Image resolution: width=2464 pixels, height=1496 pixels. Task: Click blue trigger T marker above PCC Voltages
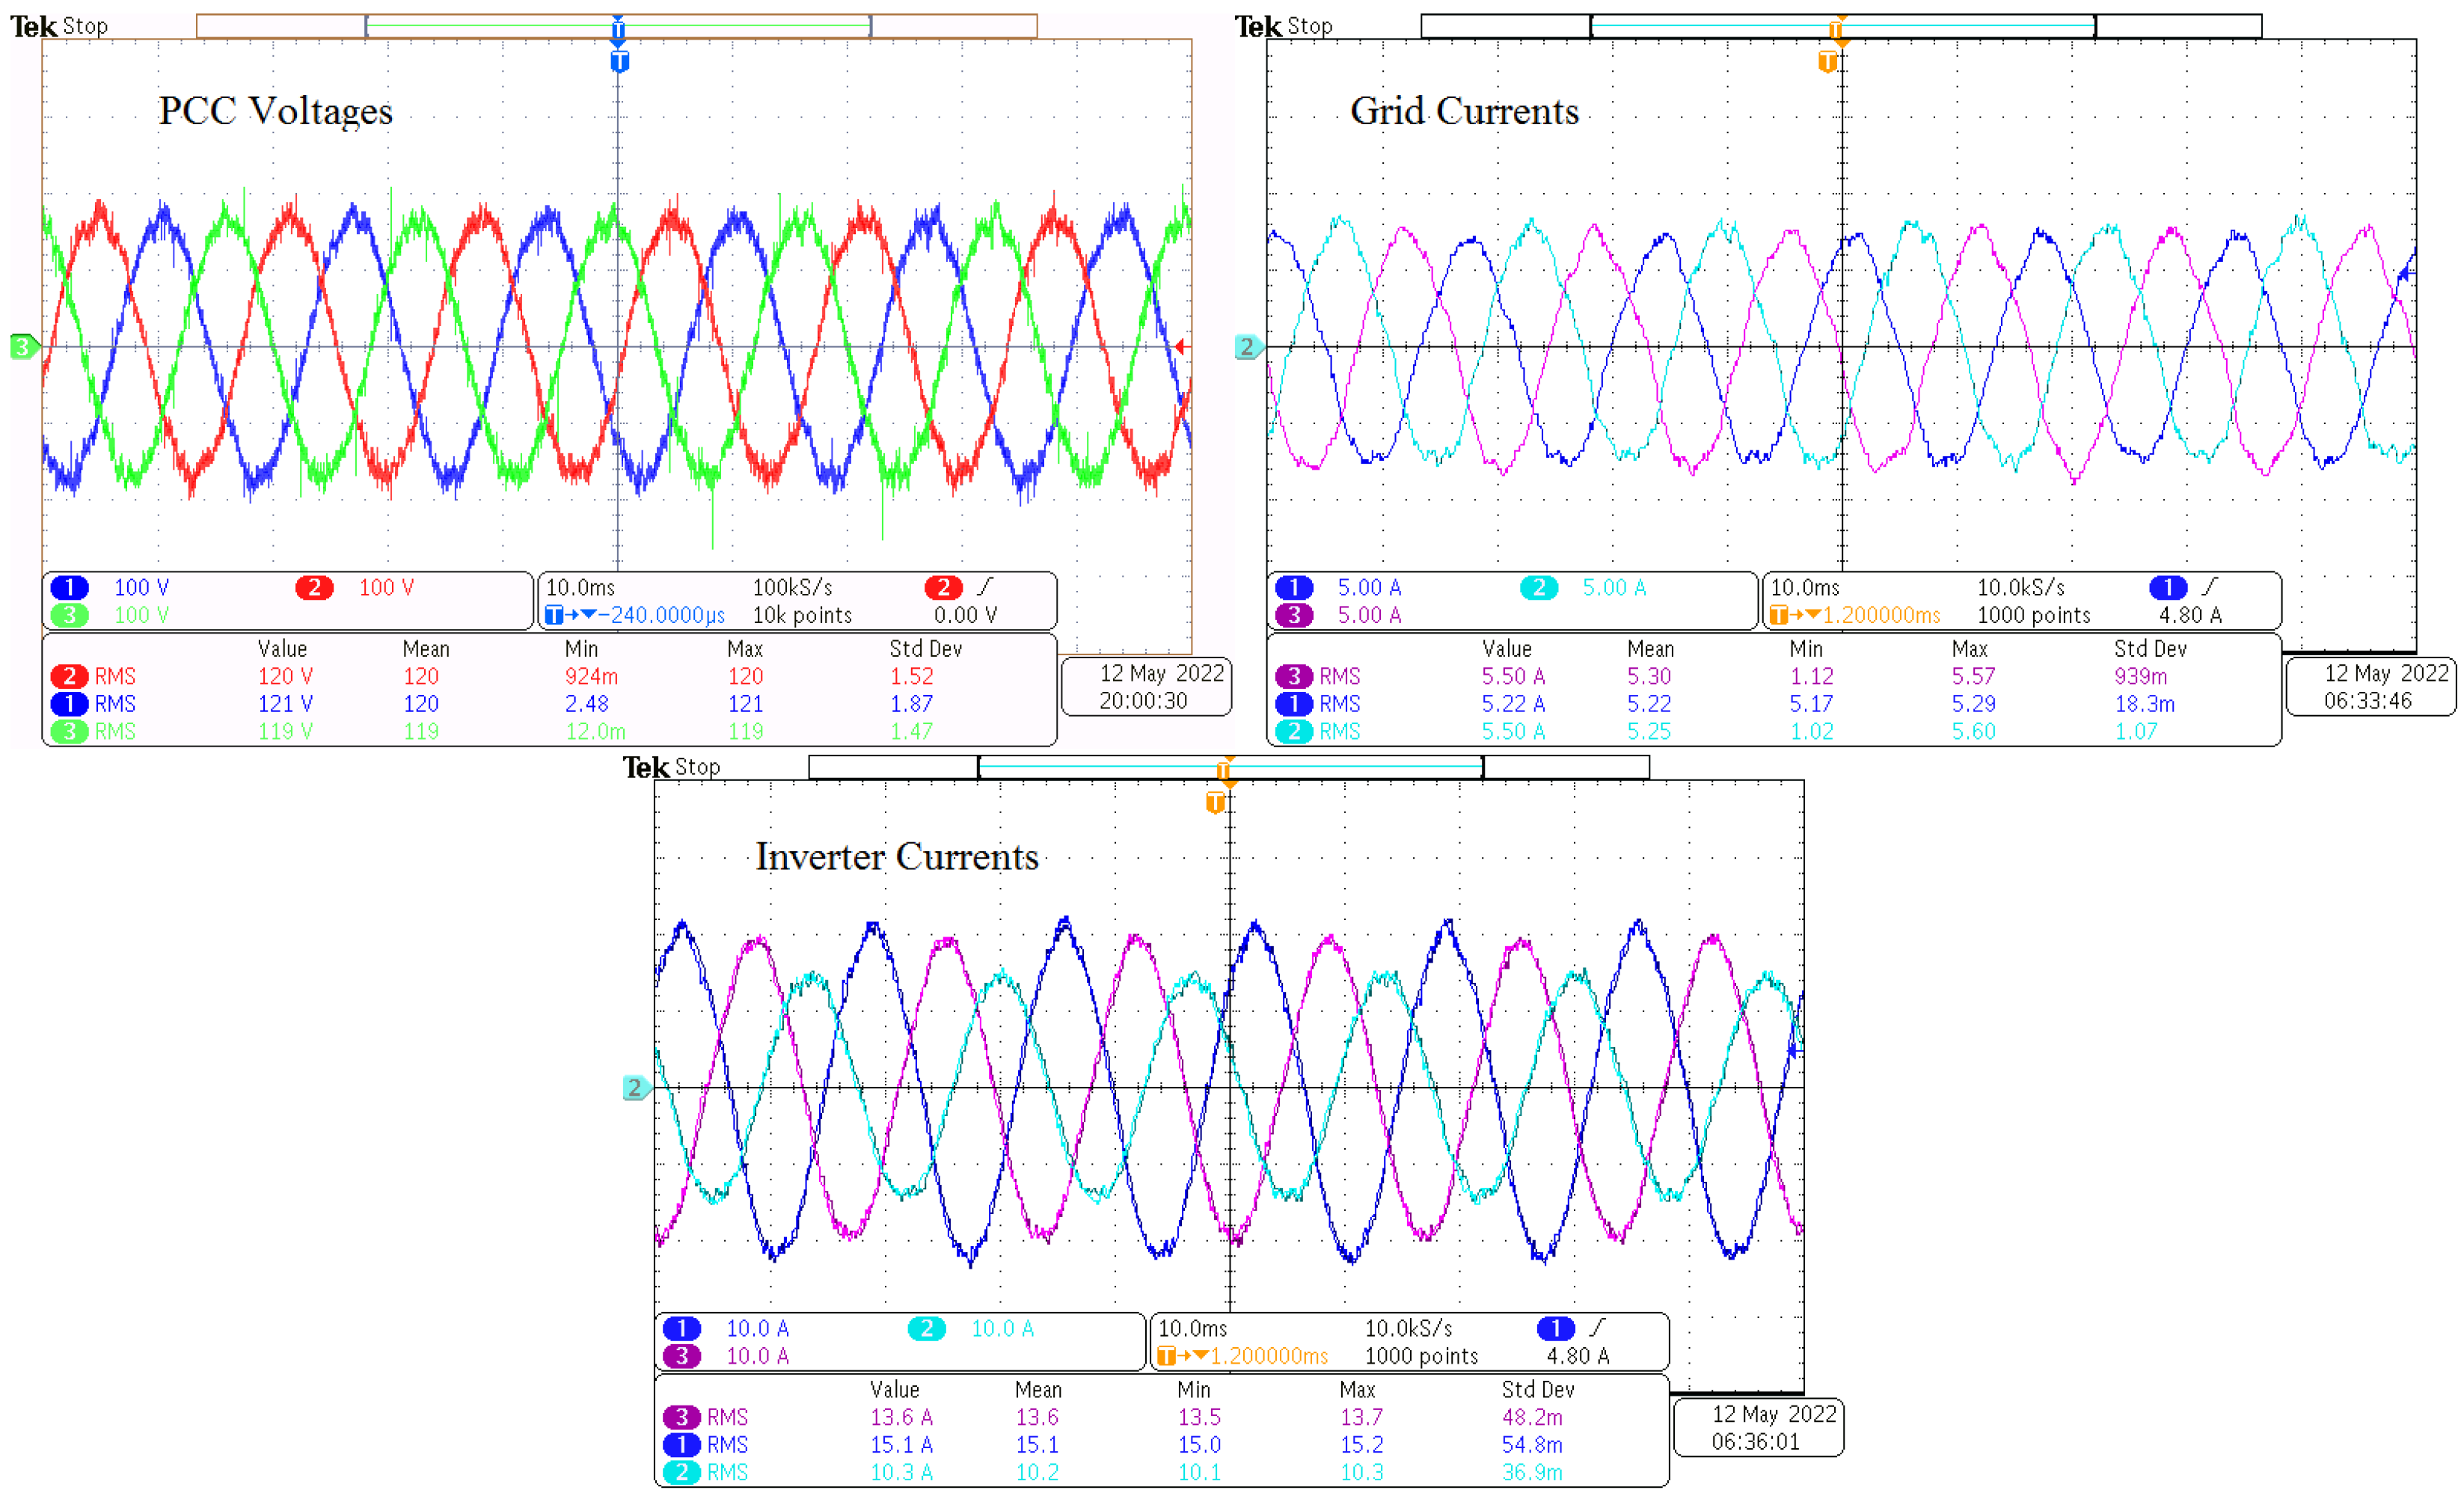tap(619, 62)
